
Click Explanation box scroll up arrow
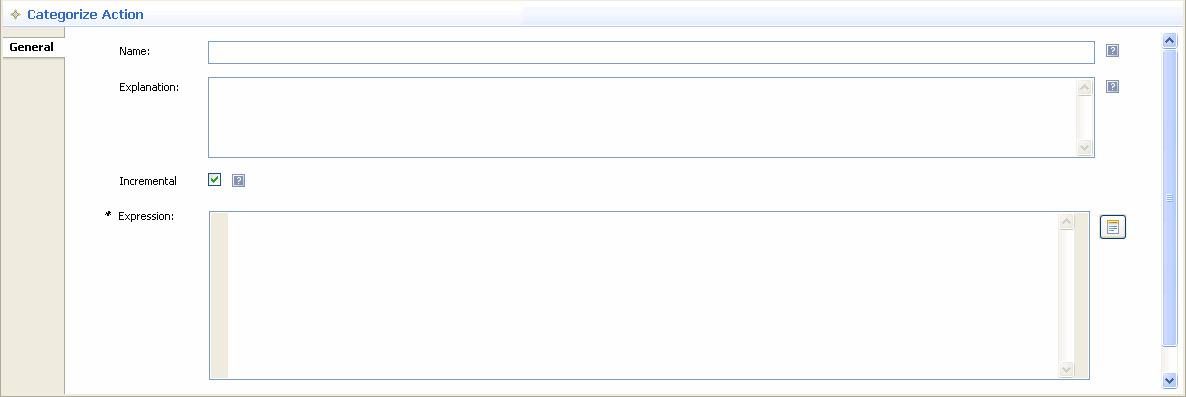coord(1085,88)
